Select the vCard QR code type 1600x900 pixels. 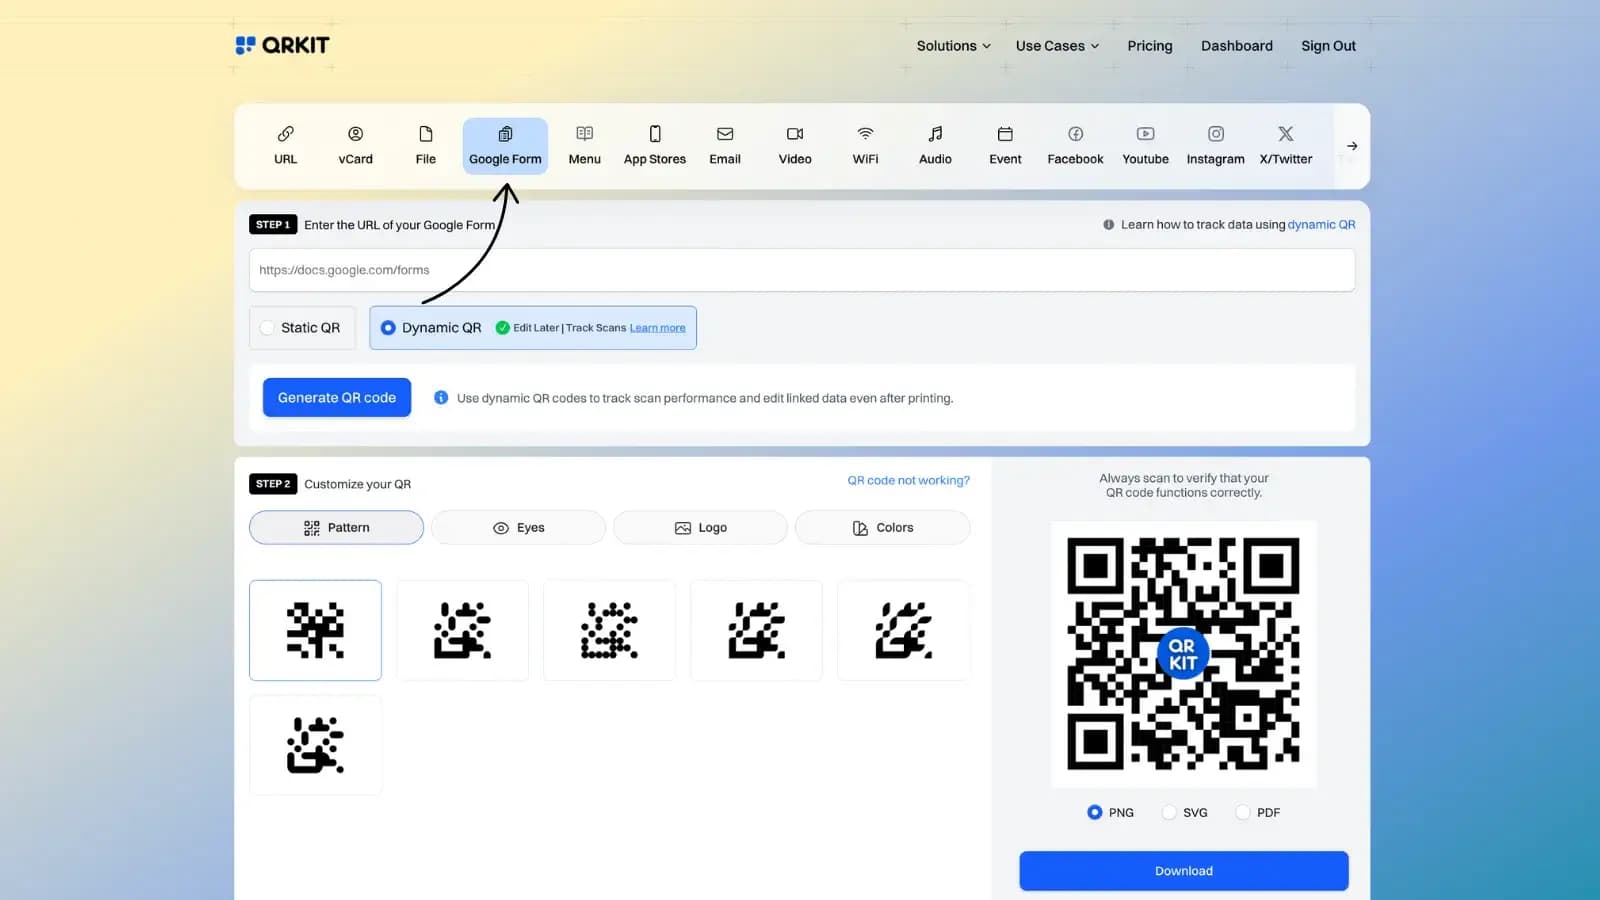point(355,145)
